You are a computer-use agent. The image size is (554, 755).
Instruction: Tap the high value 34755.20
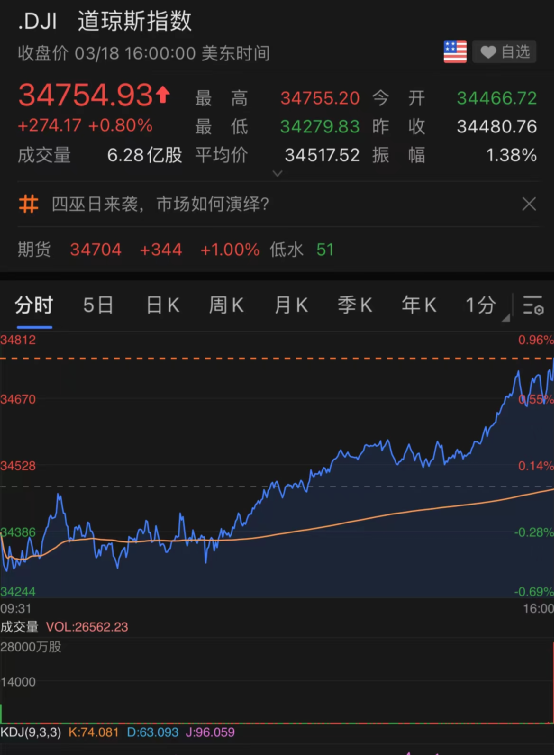[x=320, y=98]
